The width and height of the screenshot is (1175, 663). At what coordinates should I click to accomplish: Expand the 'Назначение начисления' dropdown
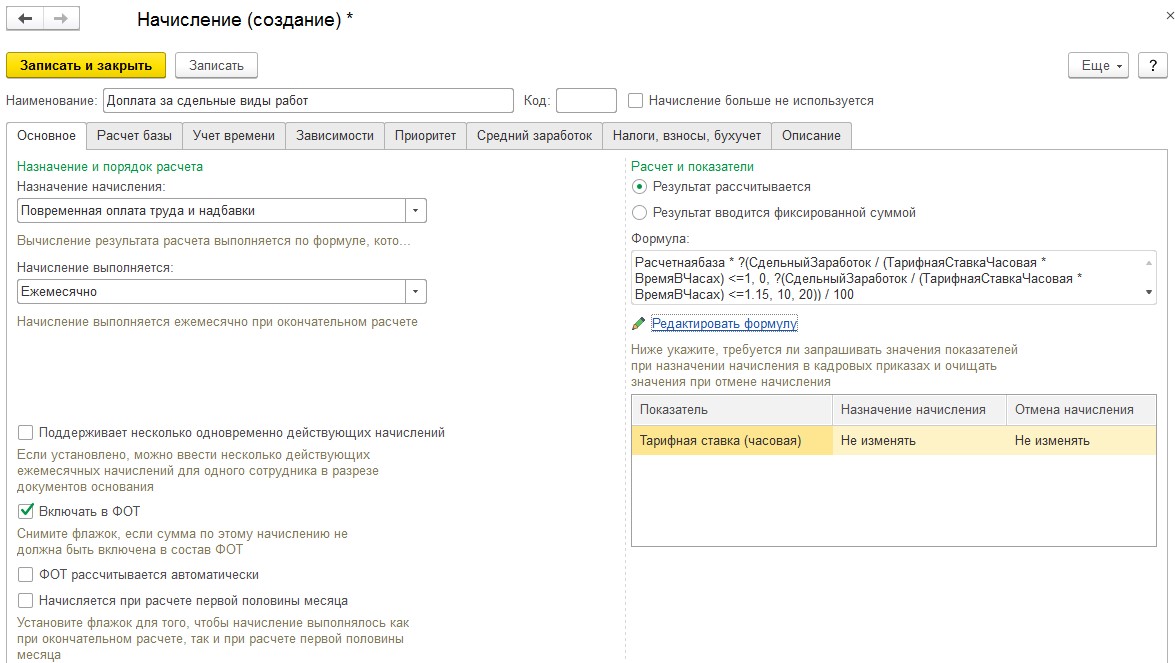coord(415,210)
